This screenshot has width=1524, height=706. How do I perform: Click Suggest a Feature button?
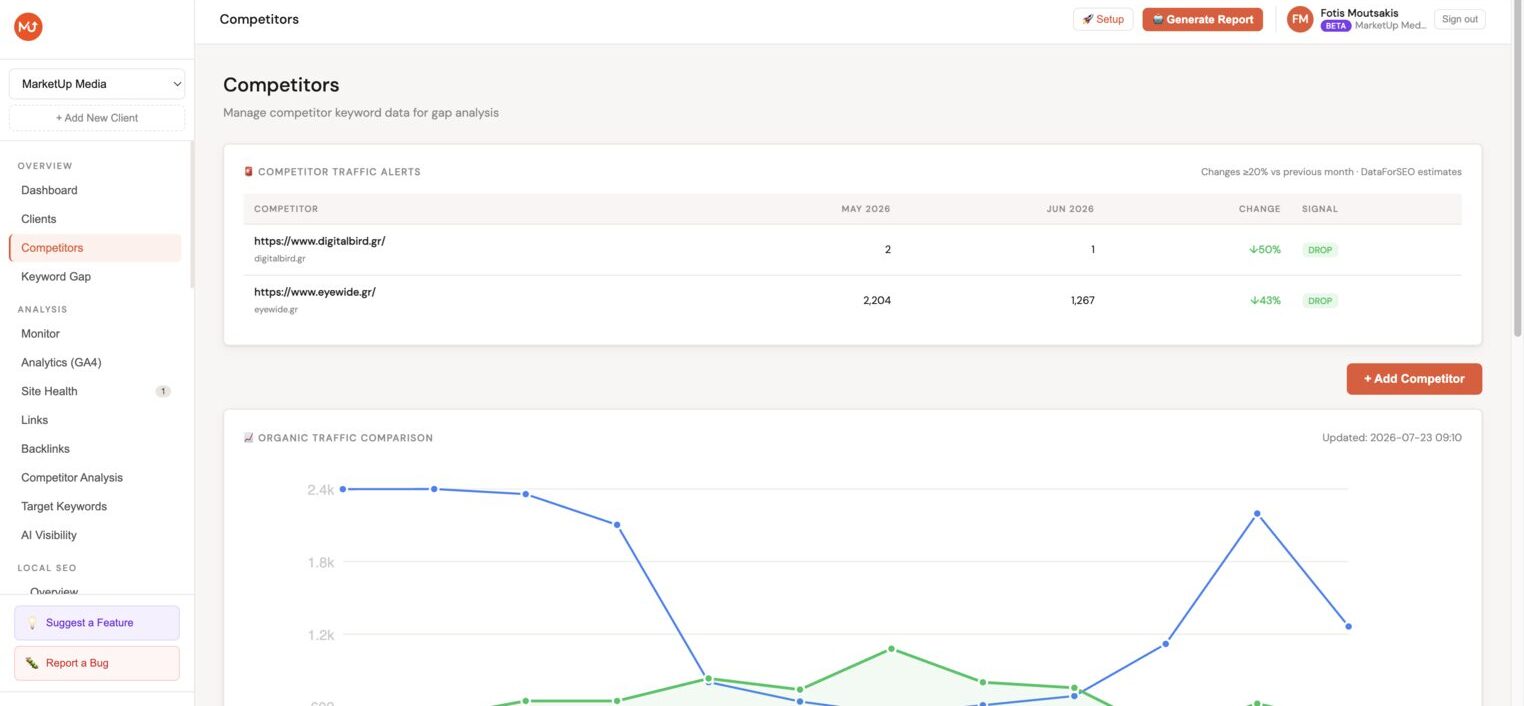97,623
